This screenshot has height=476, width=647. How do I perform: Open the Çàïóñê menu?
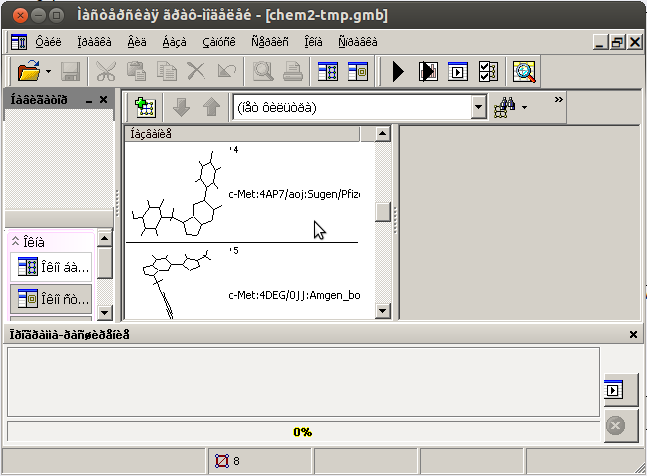click(219, 42)
